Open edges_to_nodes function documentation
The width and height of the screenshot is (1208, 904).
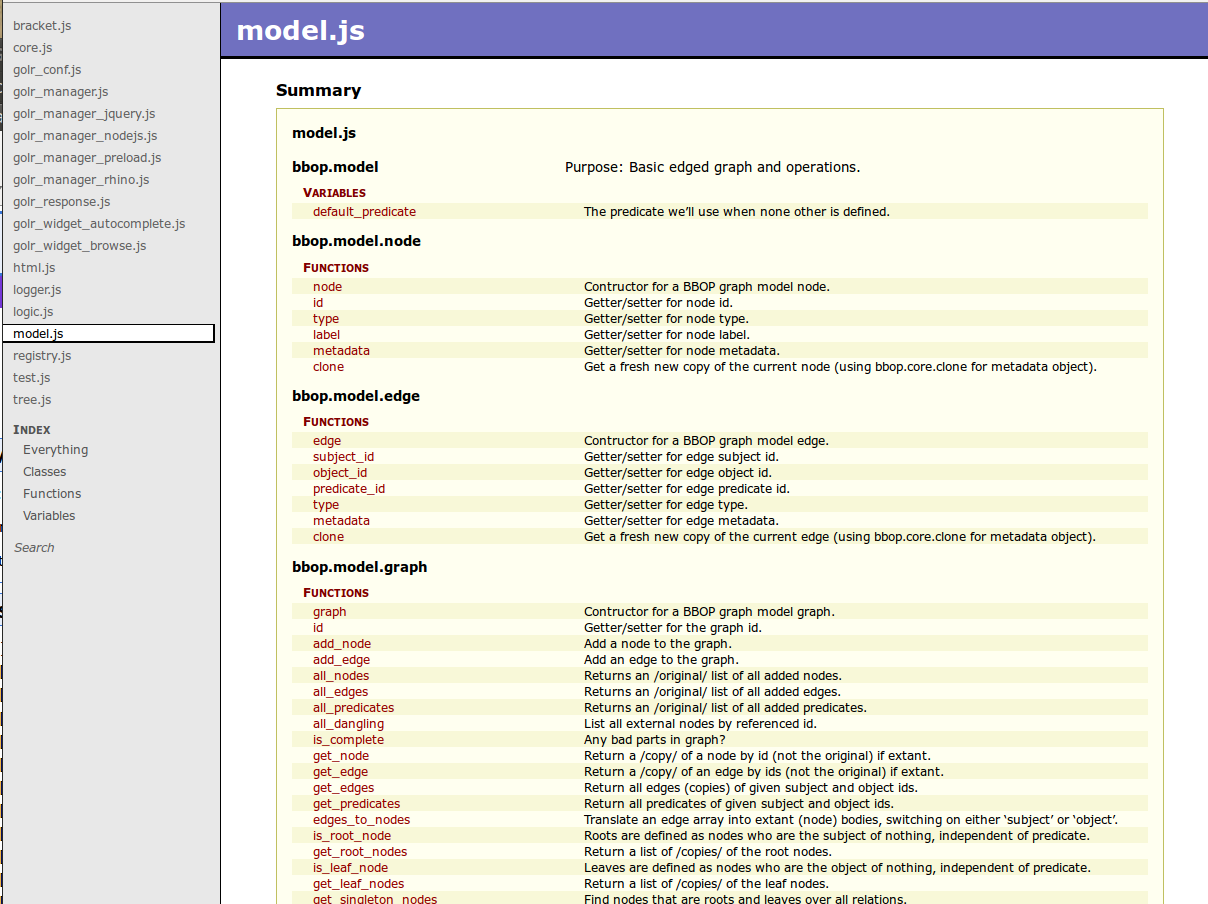tap(361, 820)
